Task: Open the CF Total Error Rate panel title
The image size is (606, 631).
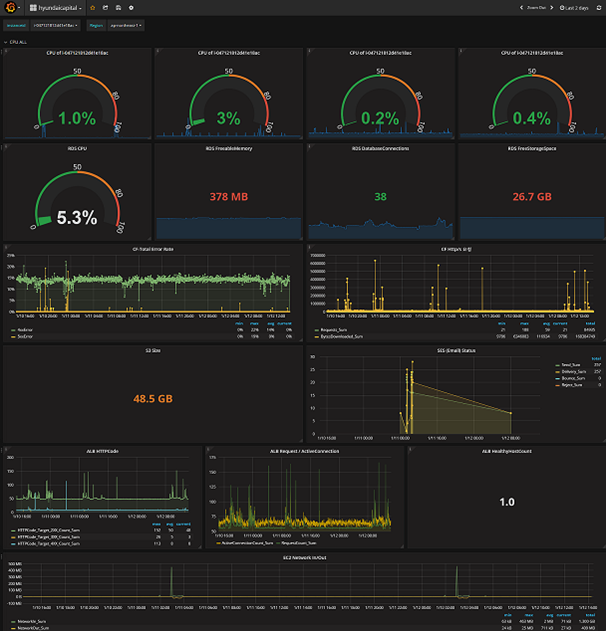Action: pyautogui.click(x=153, y=250)
